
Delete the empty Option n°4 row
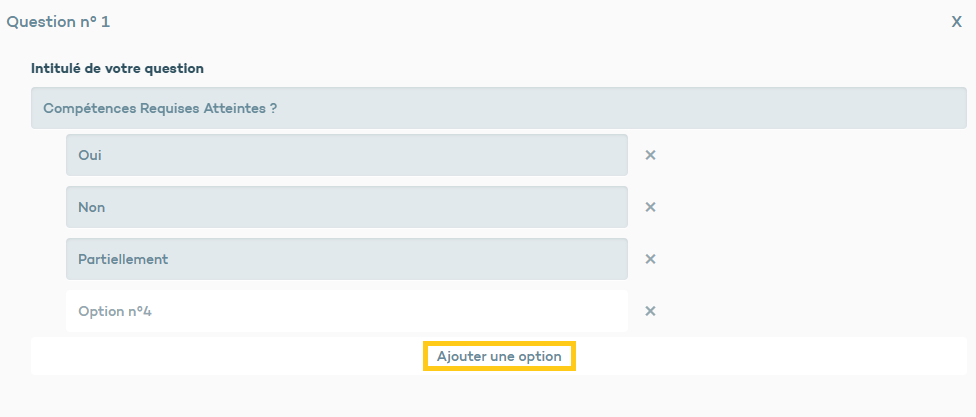[x=650, y=311]
